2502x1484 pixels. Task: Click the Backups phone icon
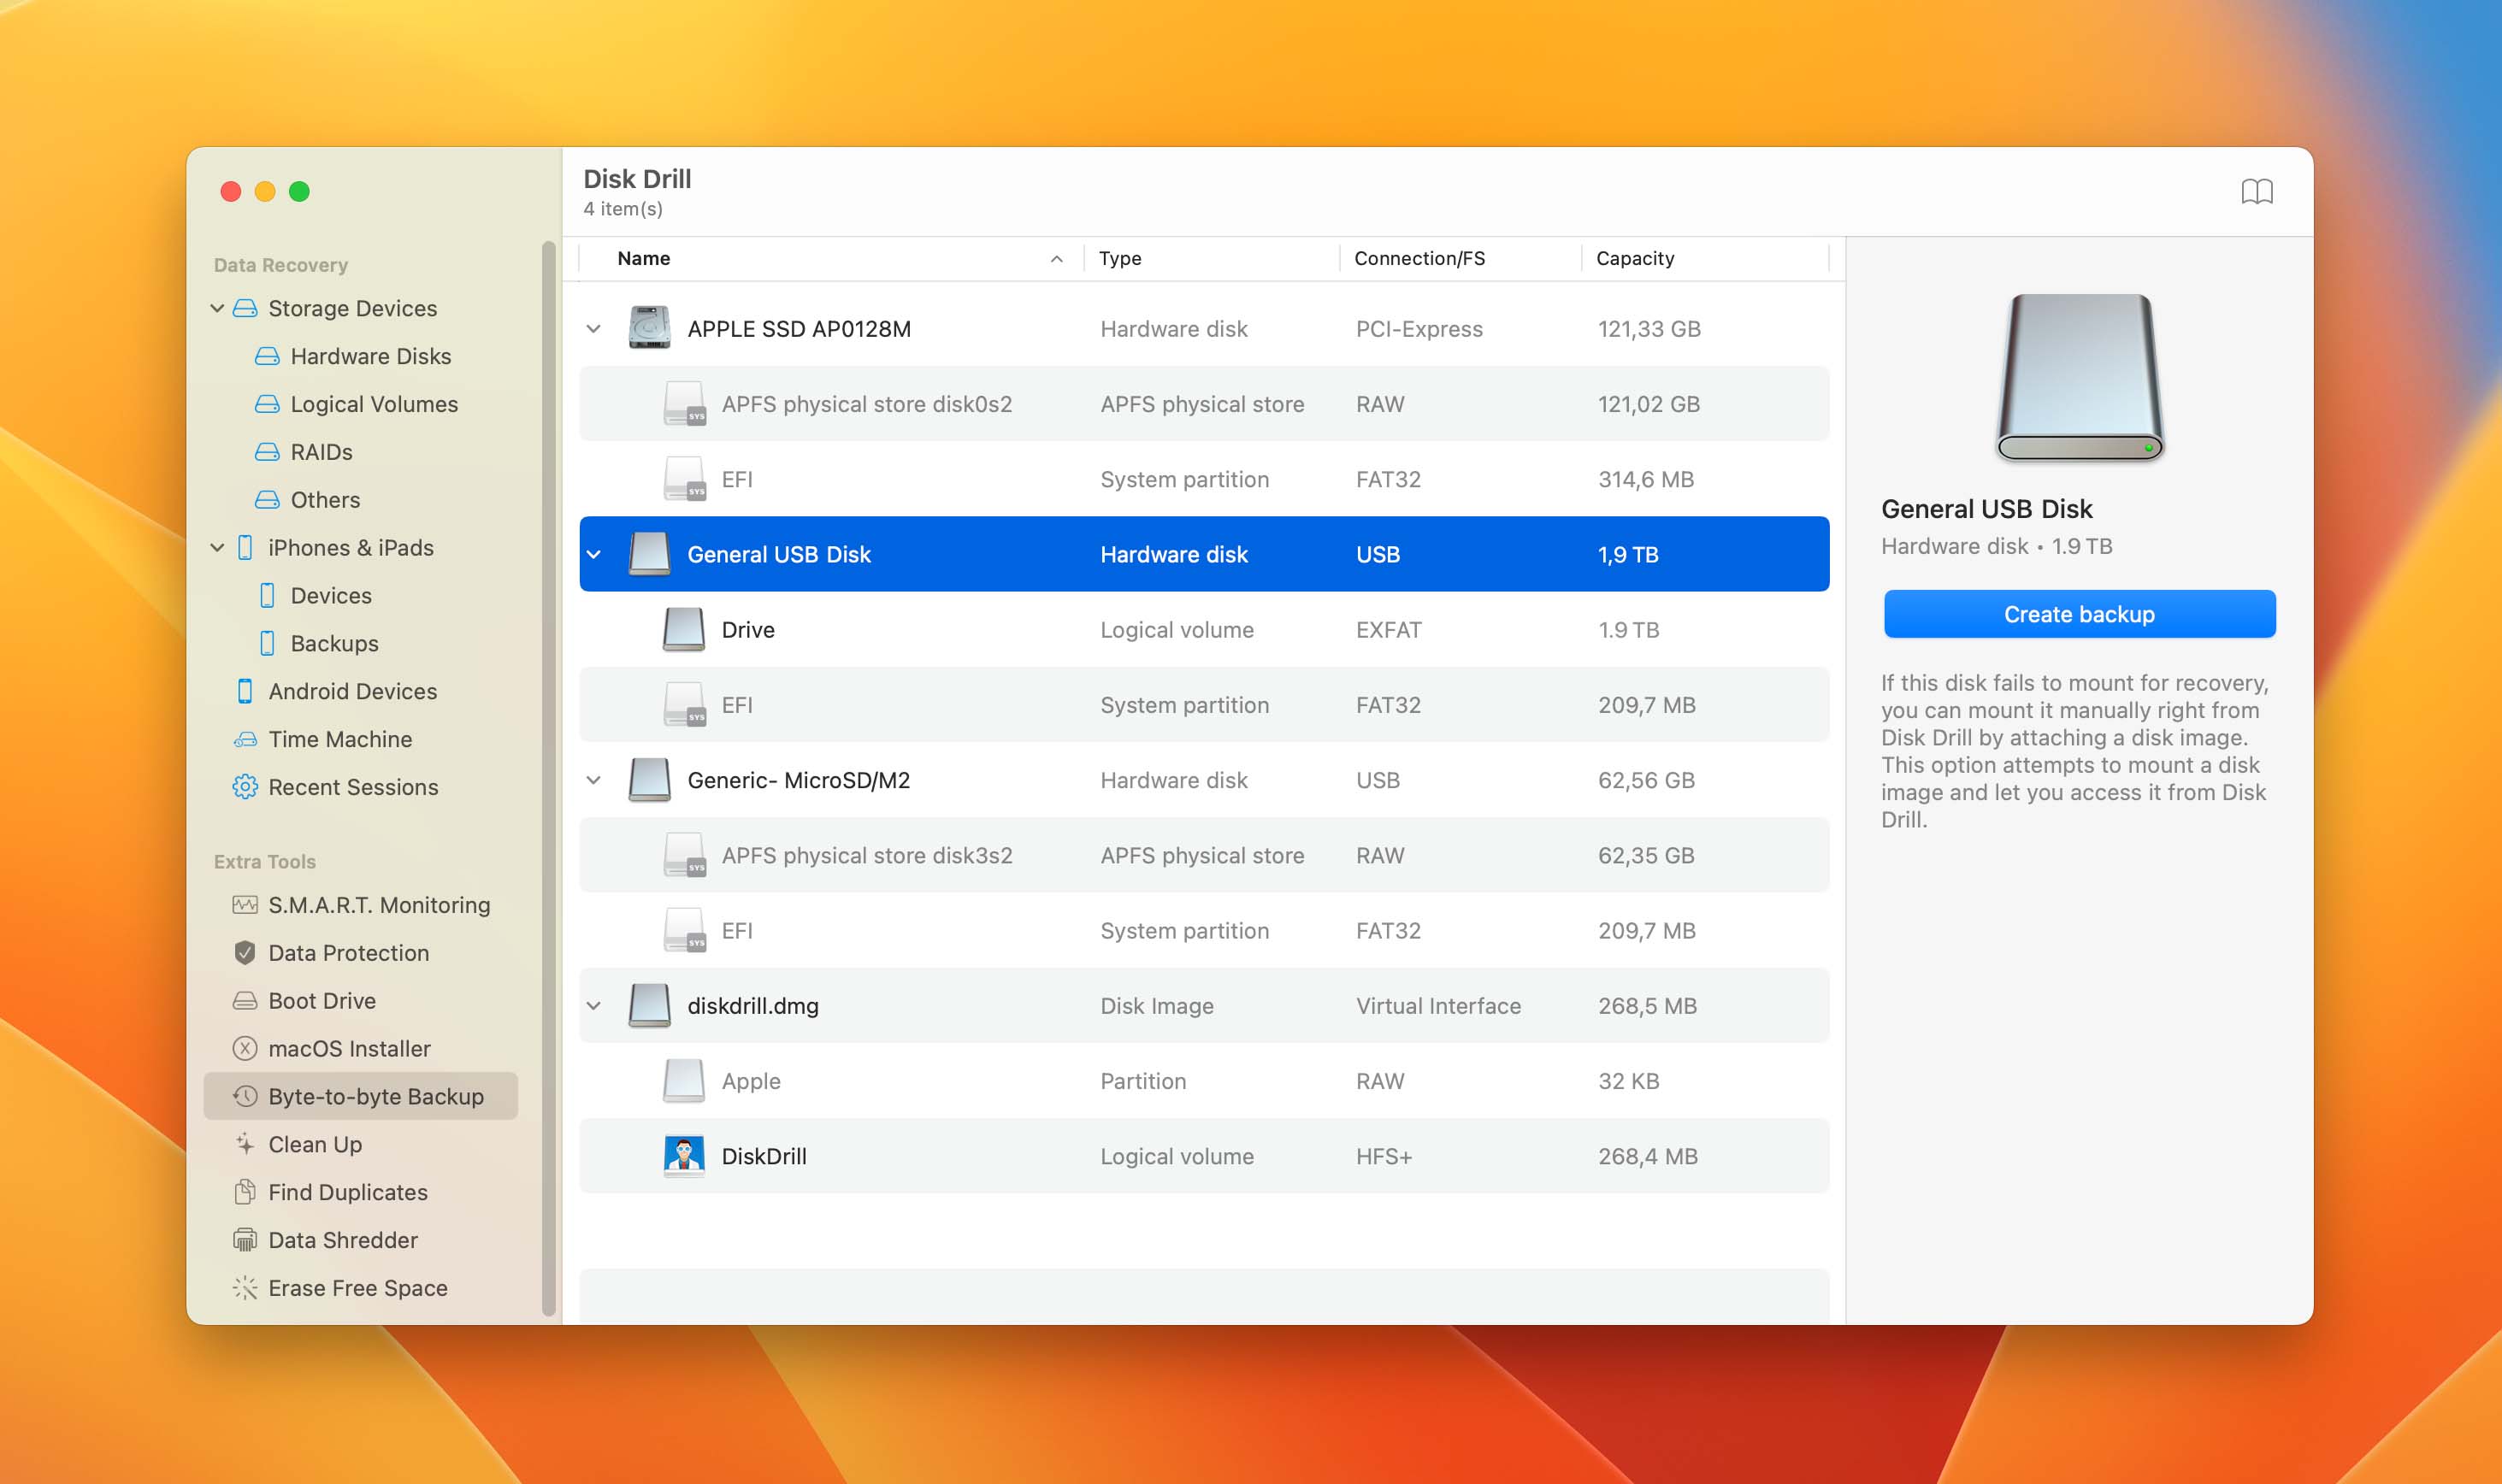(267, 644)
